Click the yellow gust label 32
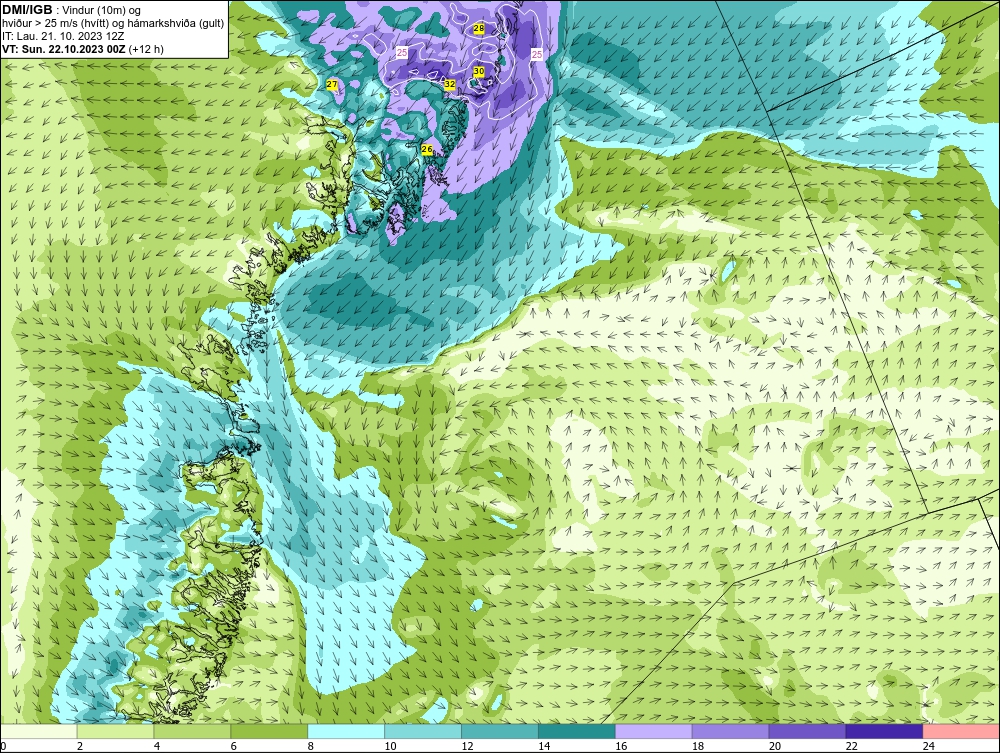This screenshot has width=1000, height=753. pos(450,84)
